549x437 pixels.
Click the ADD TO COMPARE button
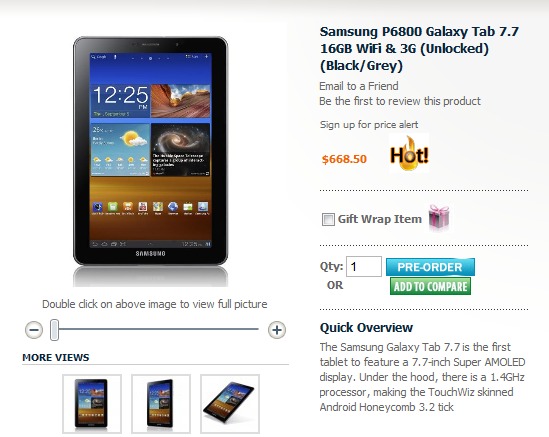pyautogui.click(x=430, y=286)
